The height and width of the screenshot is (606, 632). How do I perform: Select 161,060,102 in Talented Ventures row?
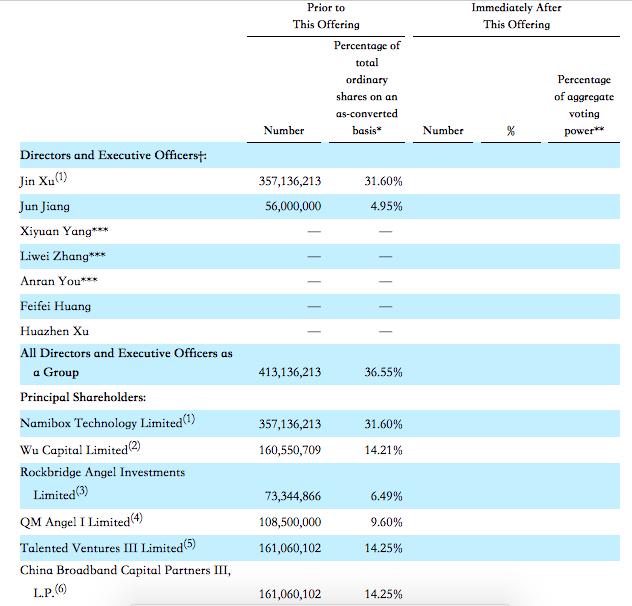[290, 548]
